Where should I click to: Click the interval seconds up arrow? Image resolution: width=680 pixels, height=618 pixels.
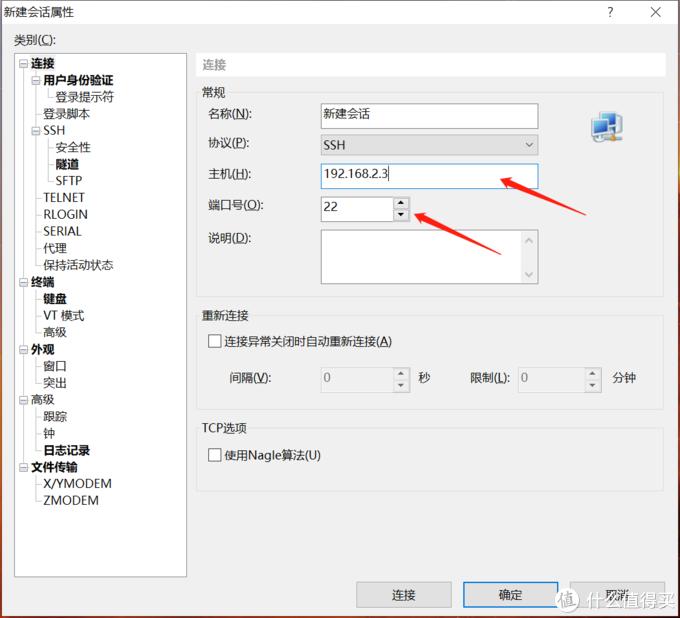pyautogui.click(x=401, y=373)
